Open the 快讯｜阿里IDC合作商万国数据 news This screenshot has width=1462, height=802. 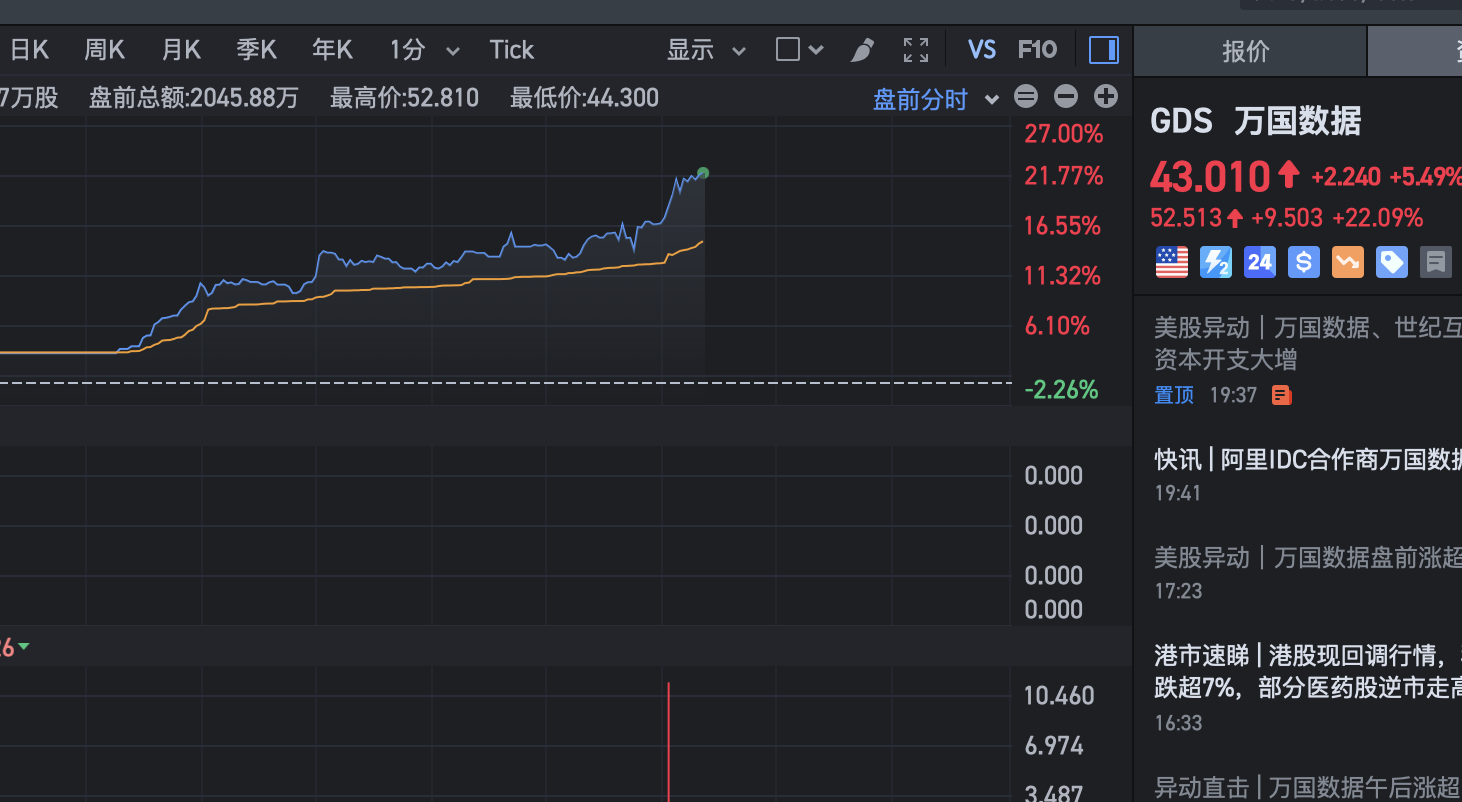point(1308,459)
